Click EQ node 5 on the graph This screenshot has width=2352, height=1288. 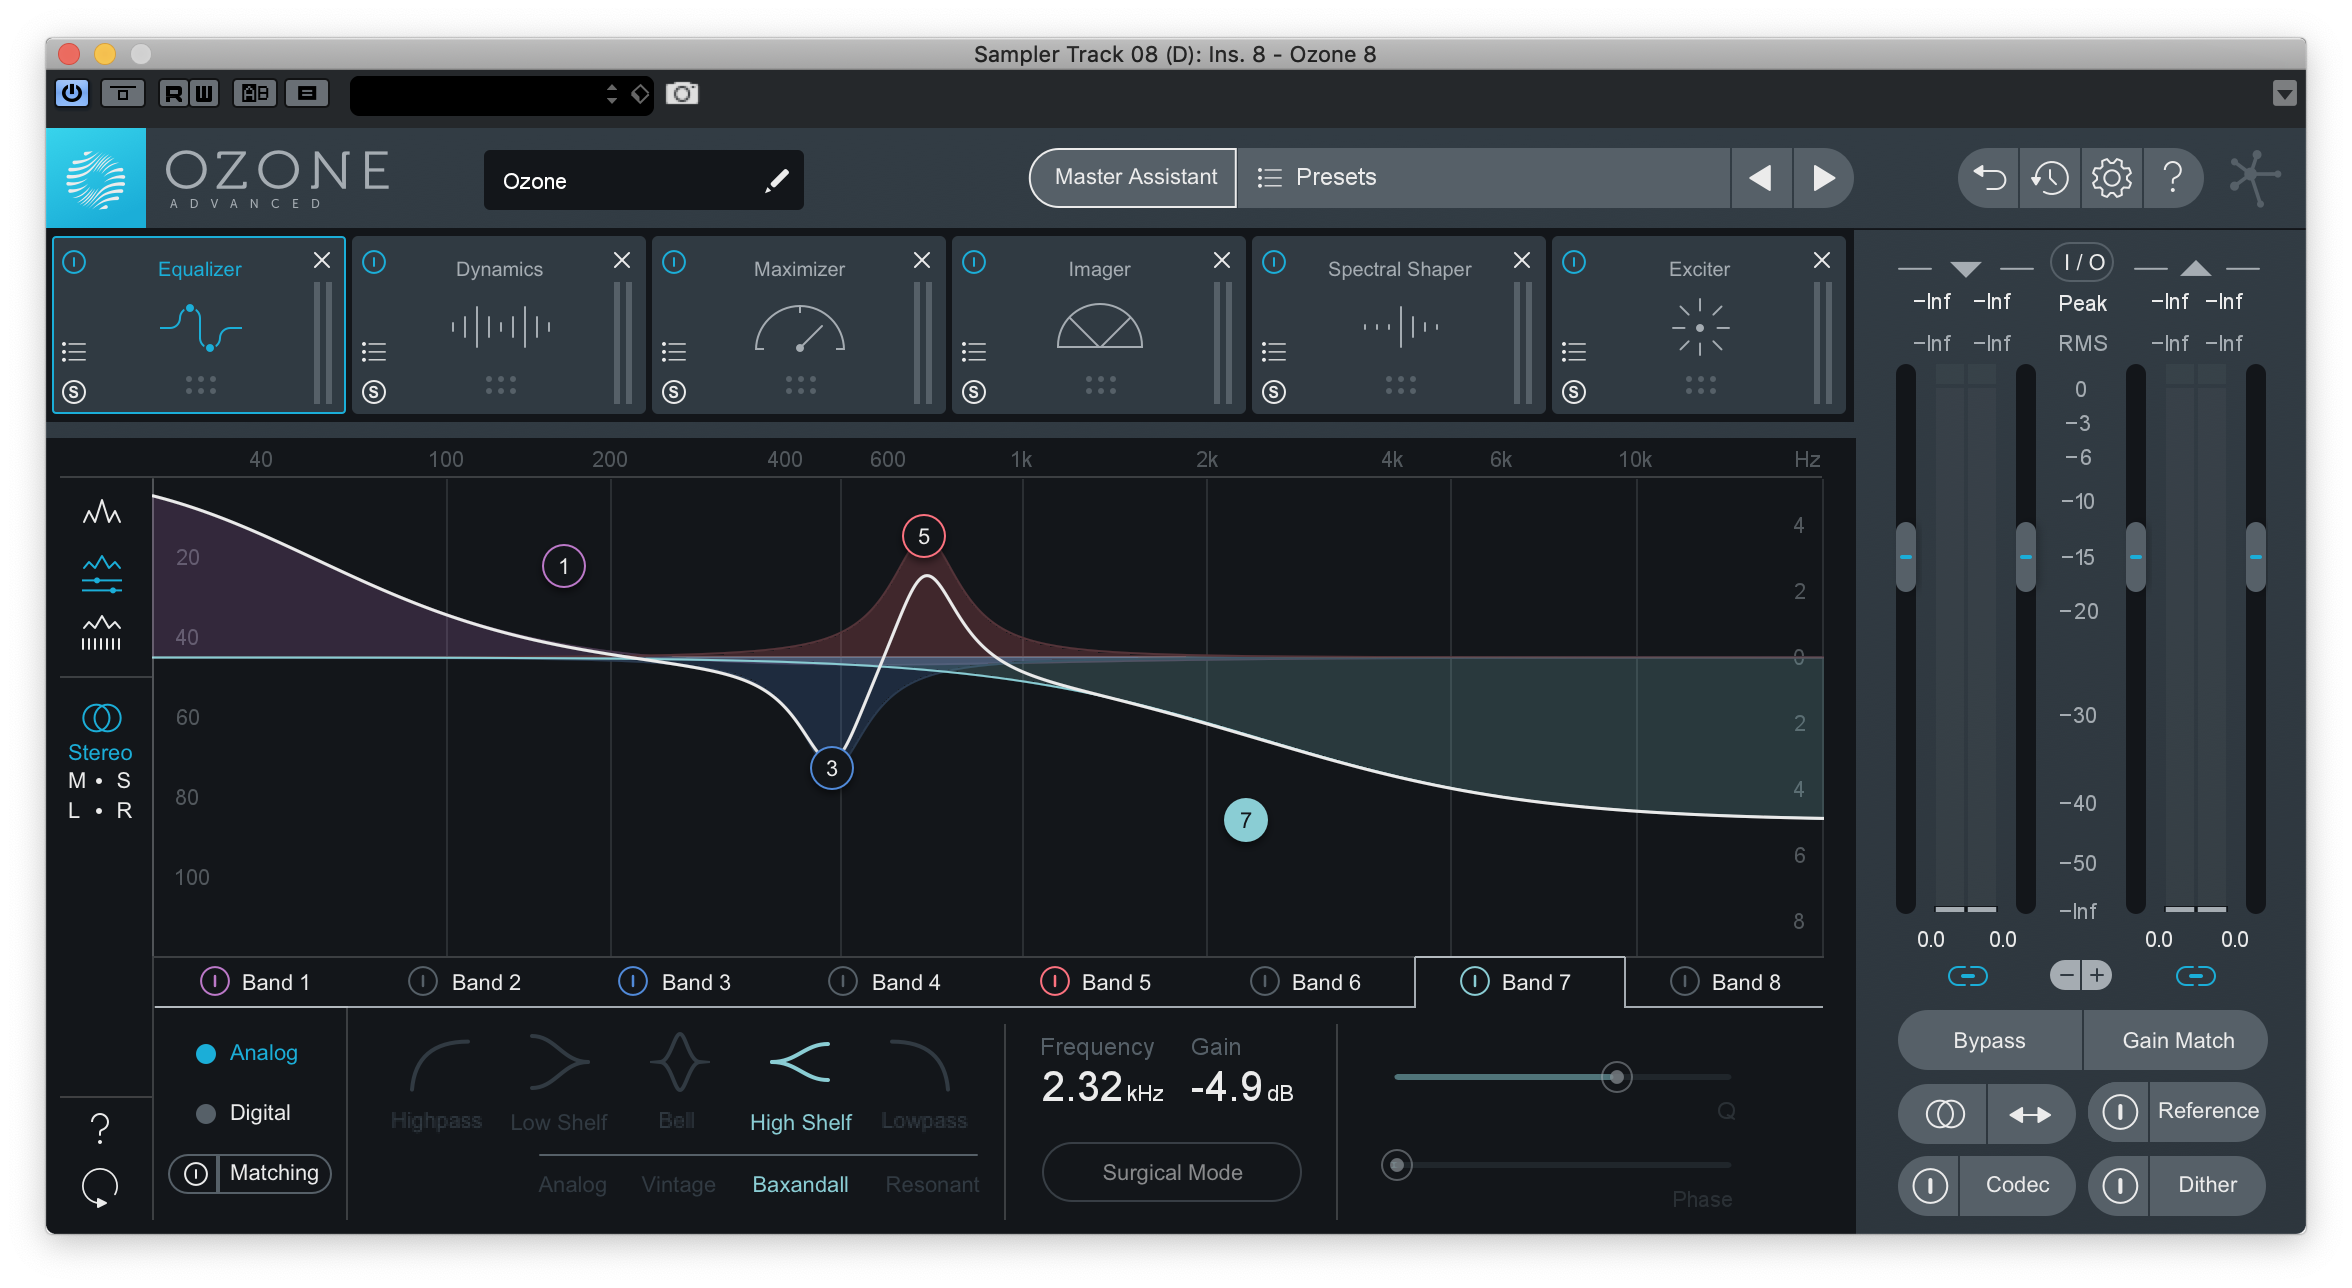pos(924,537)
